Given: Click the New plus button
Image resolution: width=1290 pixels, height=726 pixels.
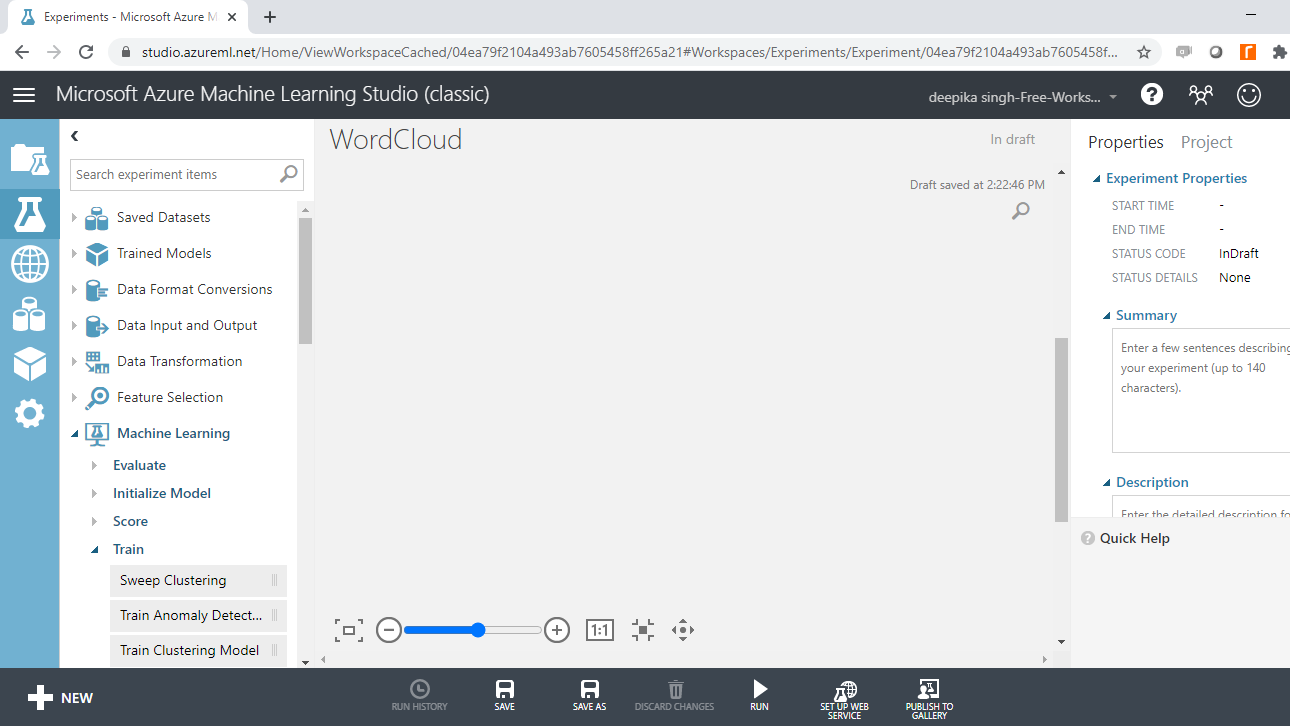Looking at the screenshot, I should [60, 698].
